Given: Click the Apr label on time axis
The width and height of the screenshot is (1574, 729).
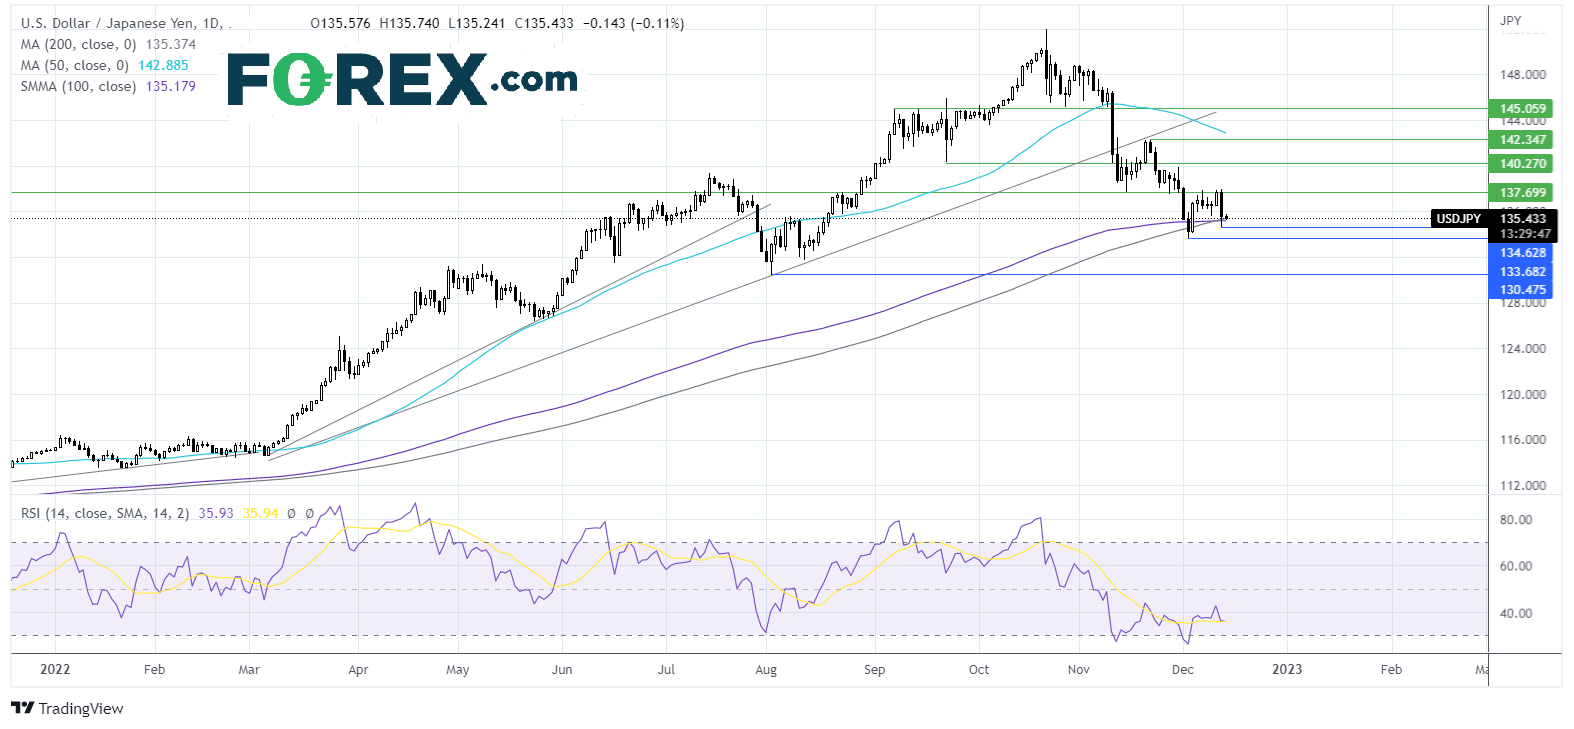Looking at the screenshot, I should pos(358,669).
